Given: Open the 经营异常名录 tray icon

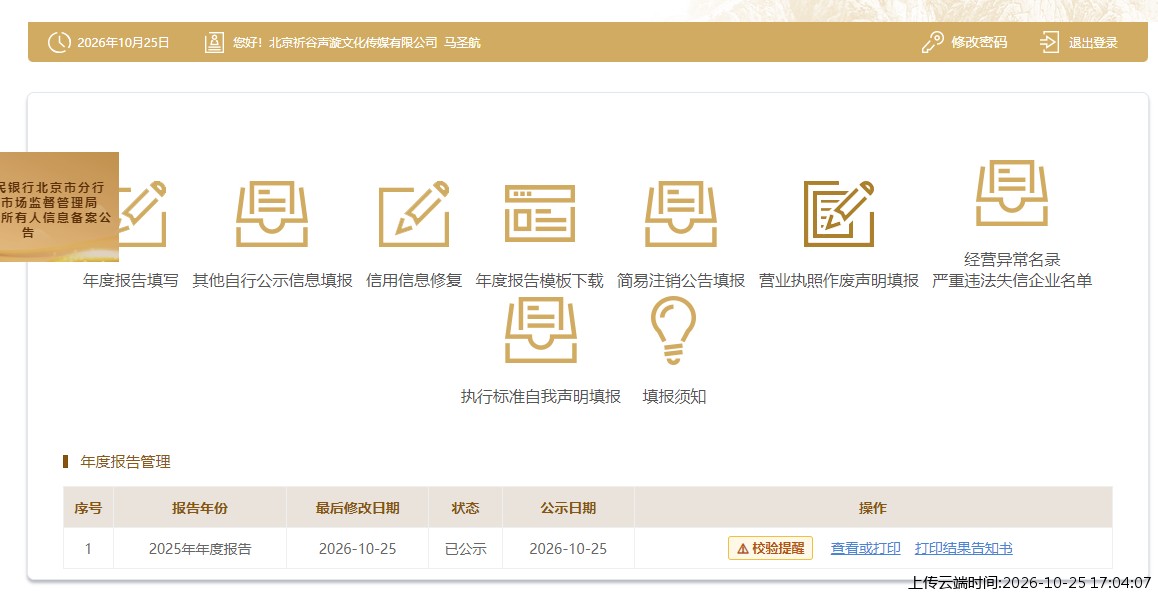Looking at the screenshot, I should 1012,193.
